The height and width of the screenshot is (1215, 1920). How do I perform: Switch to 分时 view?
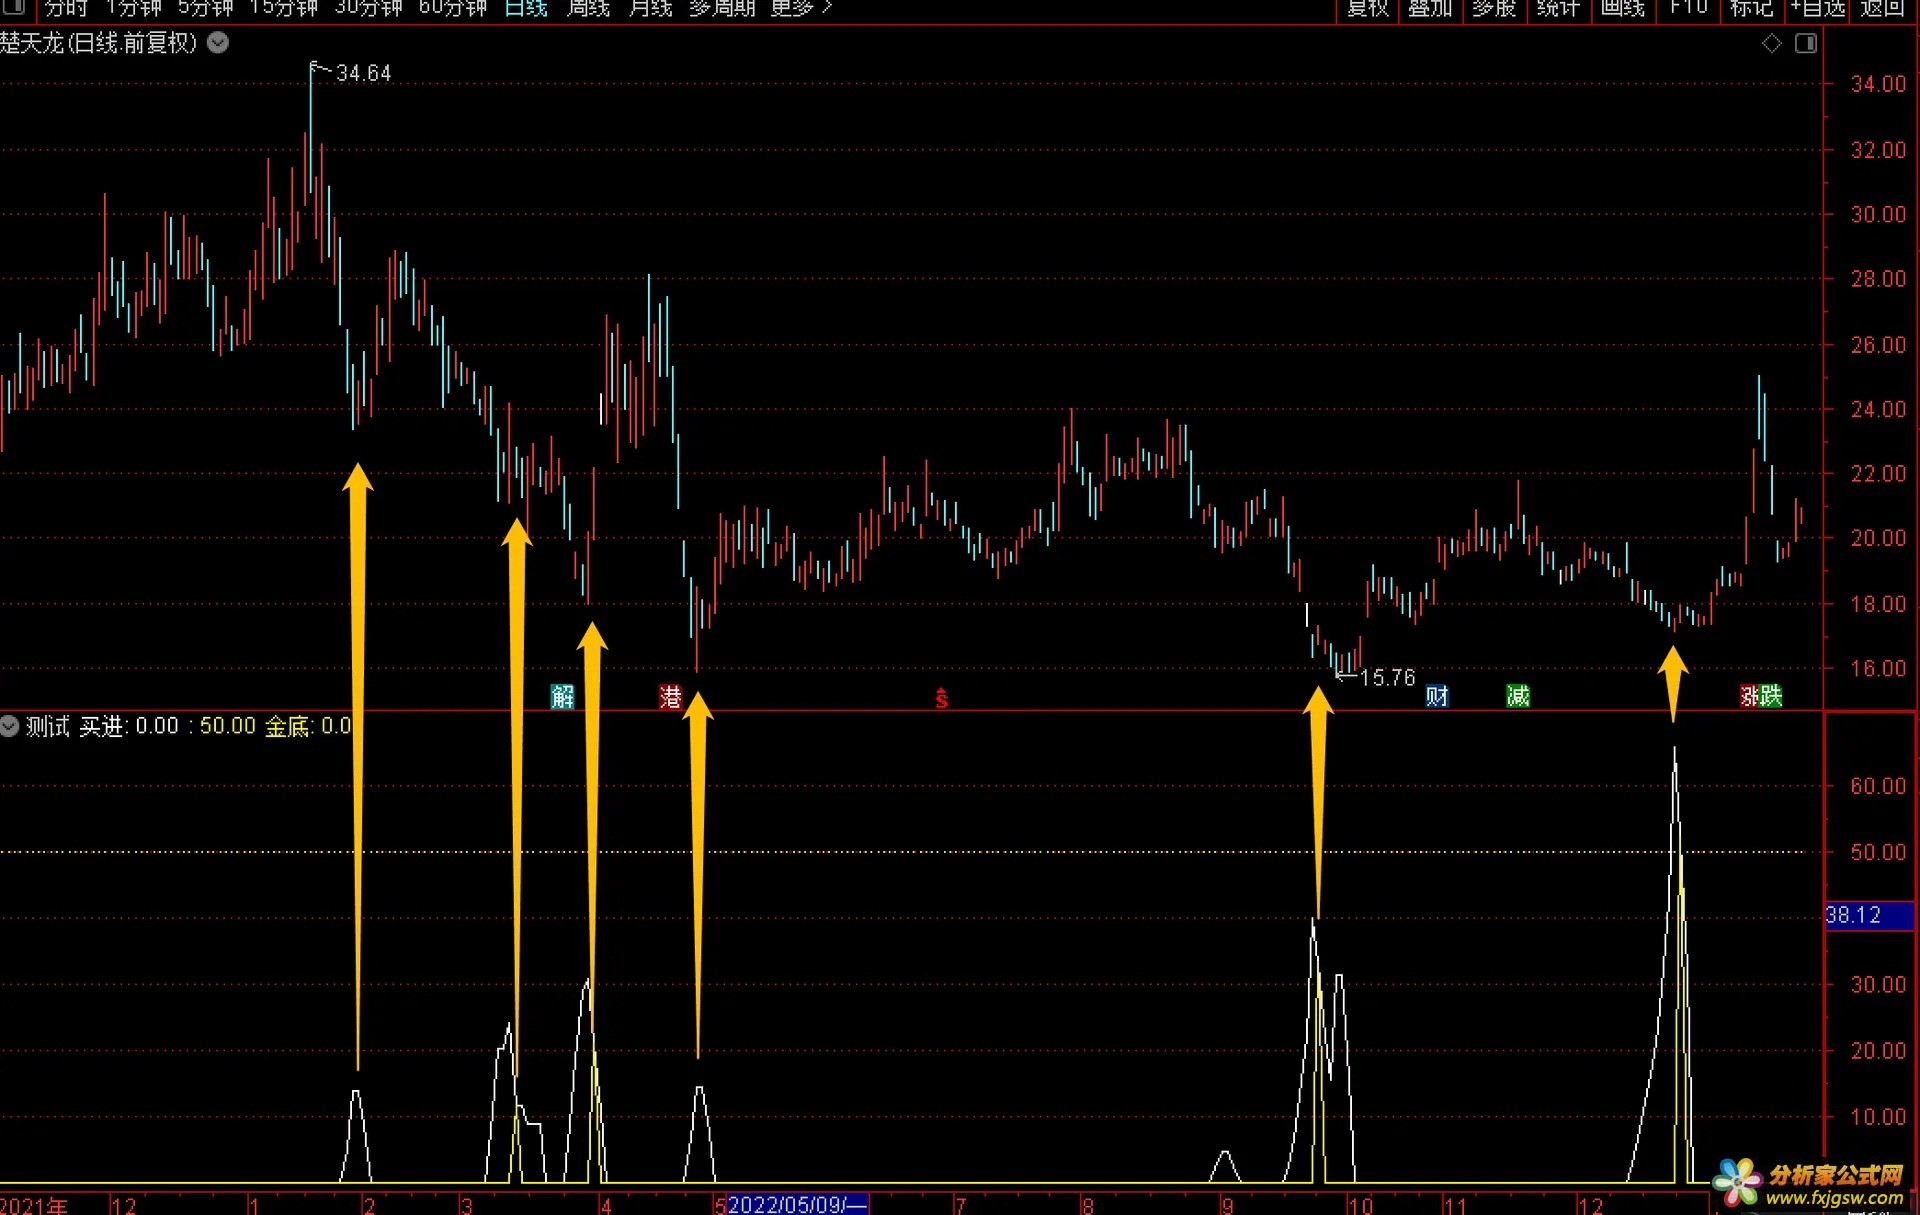66,8
